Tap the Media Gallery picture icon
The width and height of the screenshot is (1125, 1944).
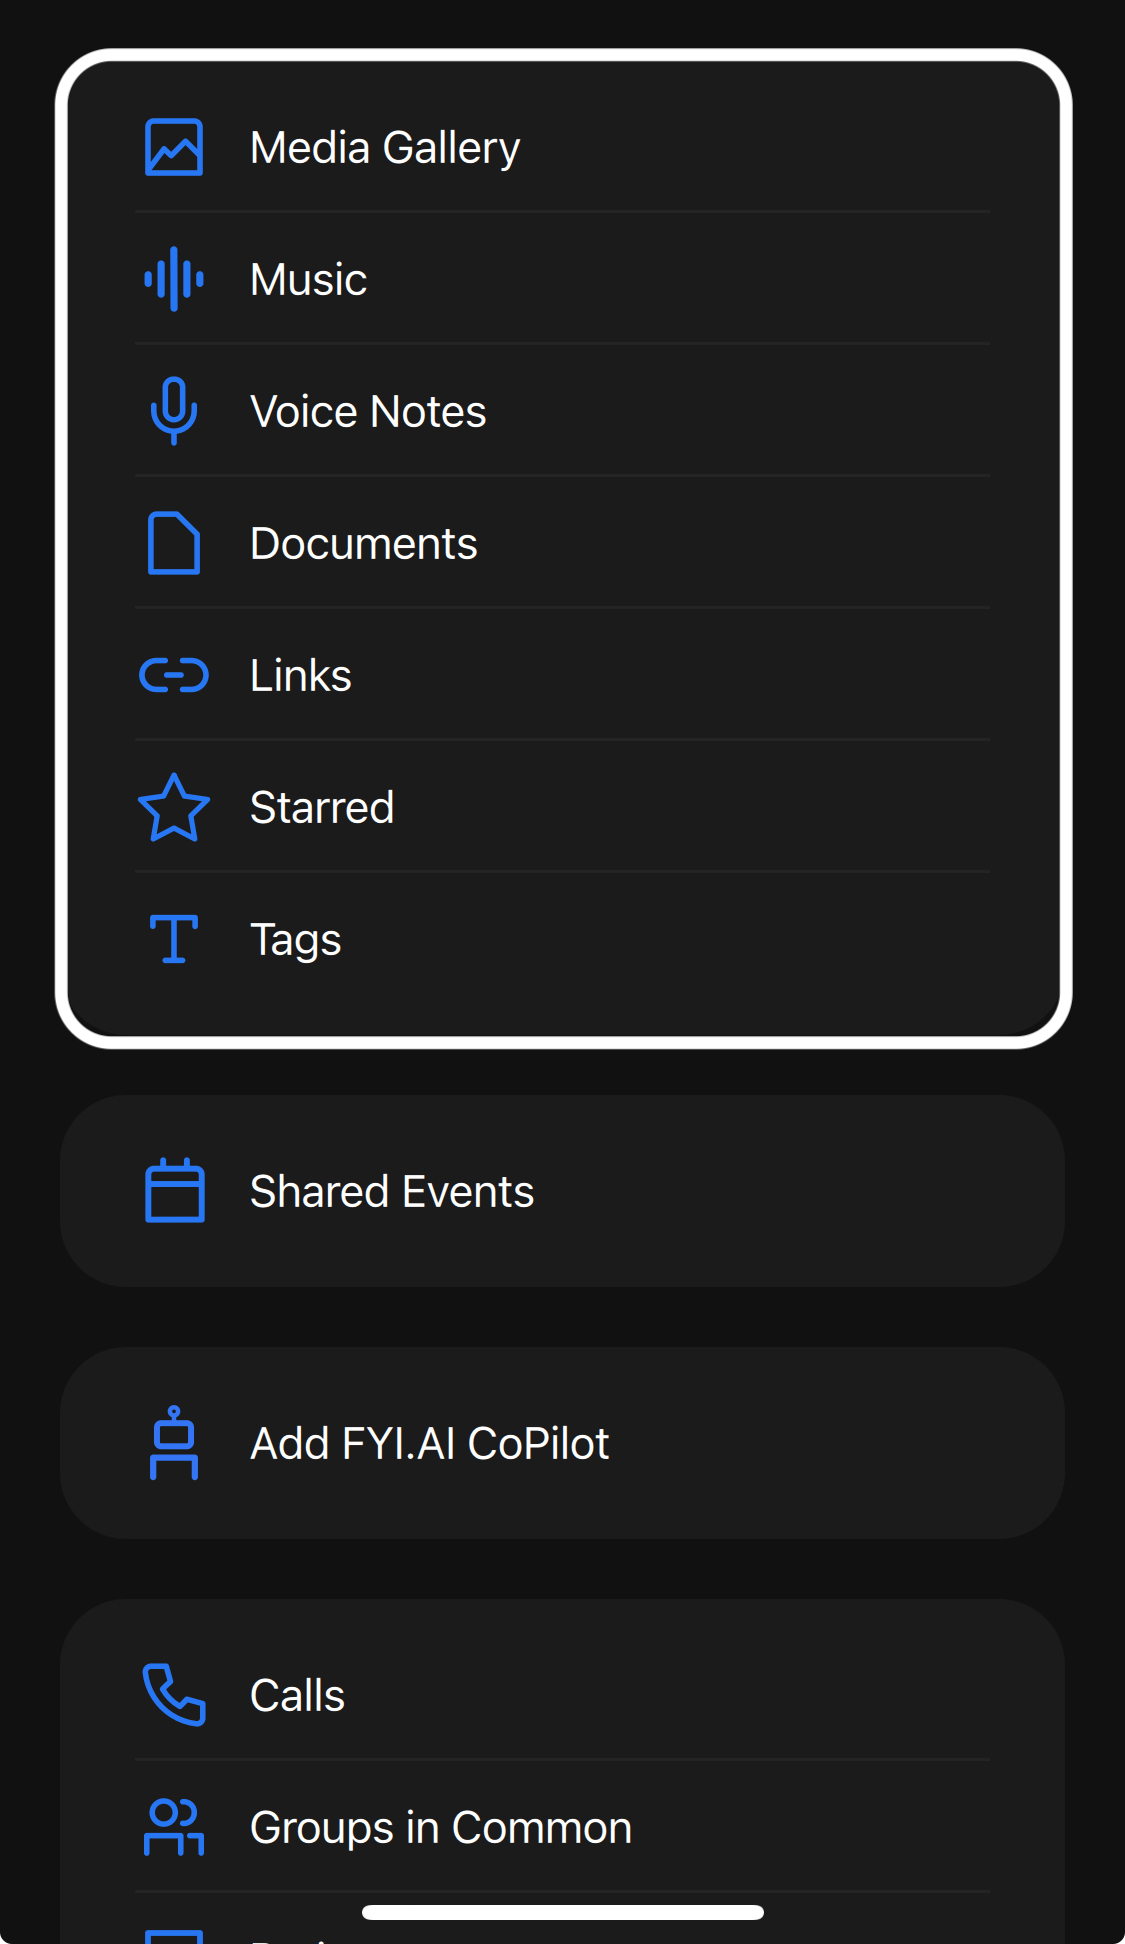tap(174, 147)
